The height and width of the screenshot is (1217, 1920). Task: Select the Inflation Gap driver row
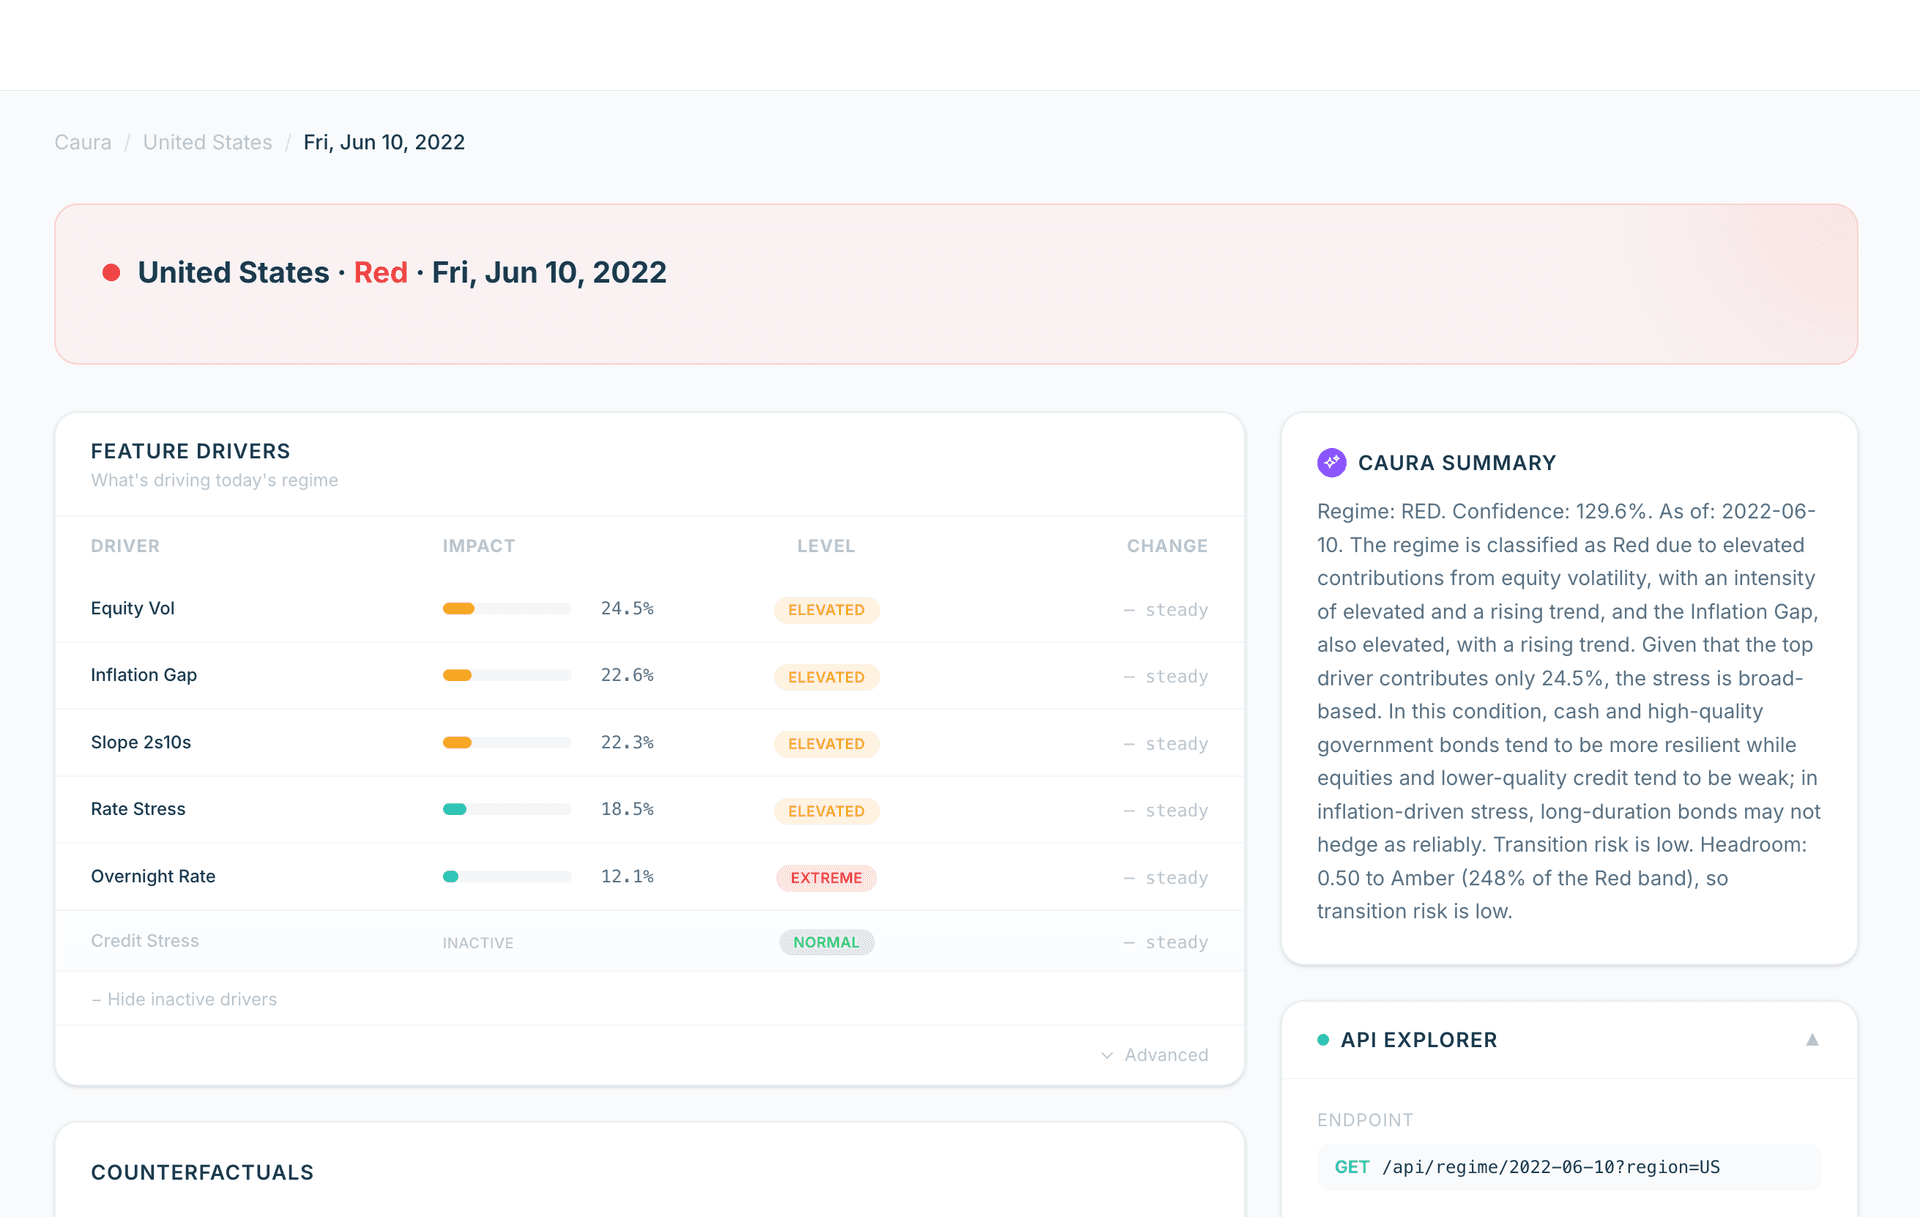144,675
